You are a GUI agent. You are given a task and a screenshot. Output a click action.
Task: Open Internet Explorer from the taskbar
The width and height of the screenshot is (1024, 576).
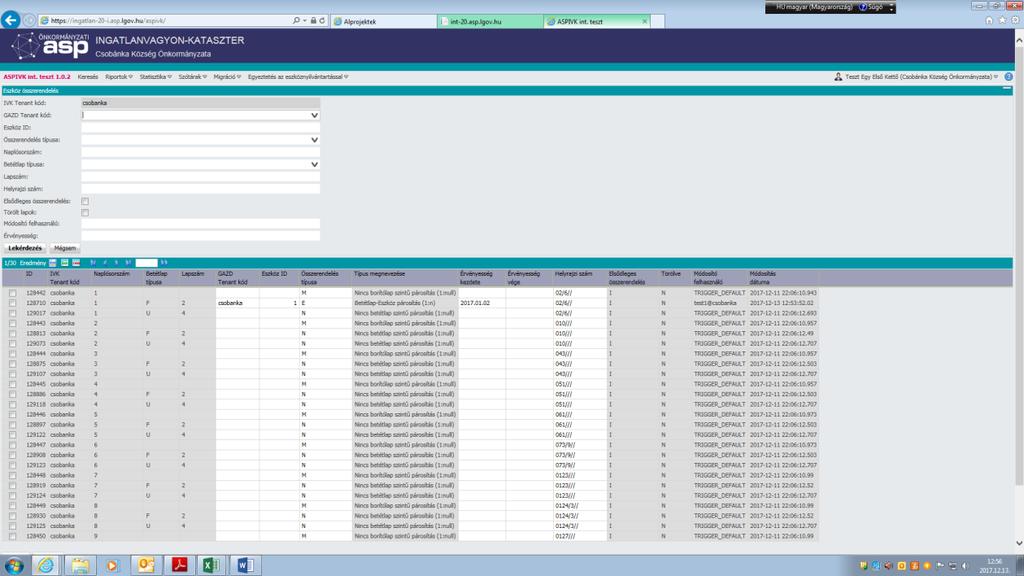tap(46, 565)
